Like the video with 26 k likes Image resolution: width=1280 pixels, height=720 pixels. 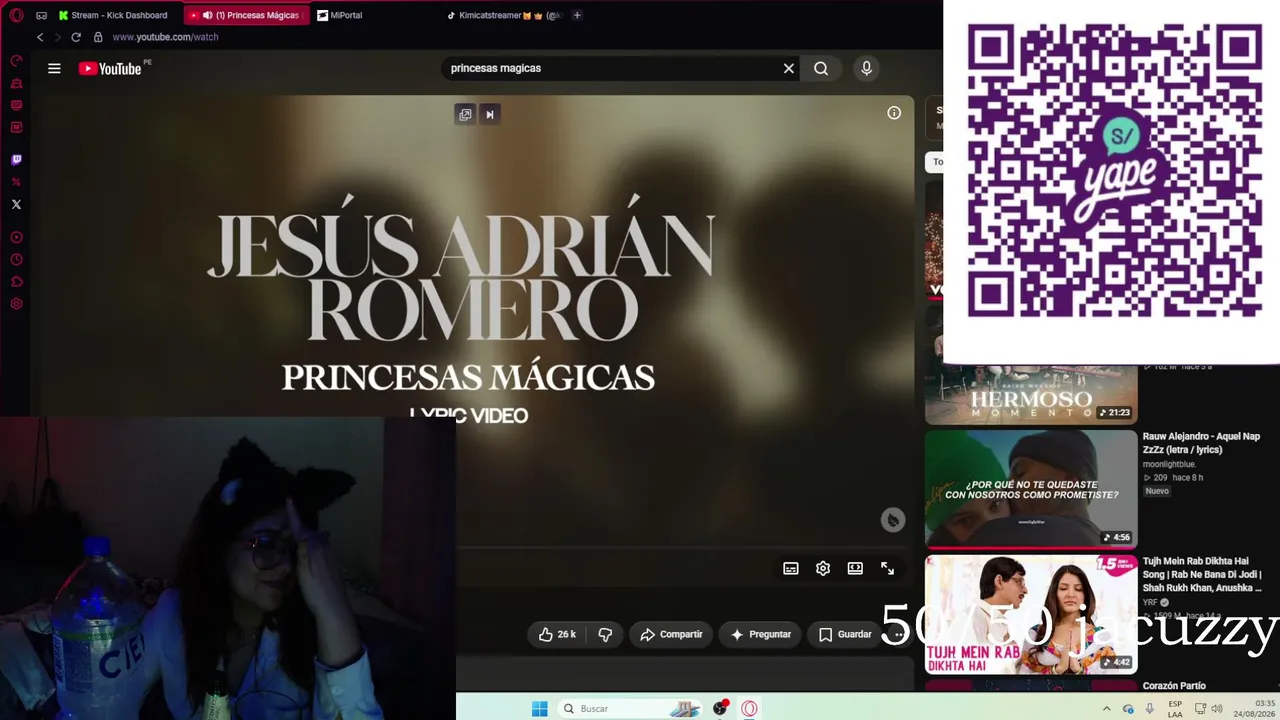coord(557,634)
